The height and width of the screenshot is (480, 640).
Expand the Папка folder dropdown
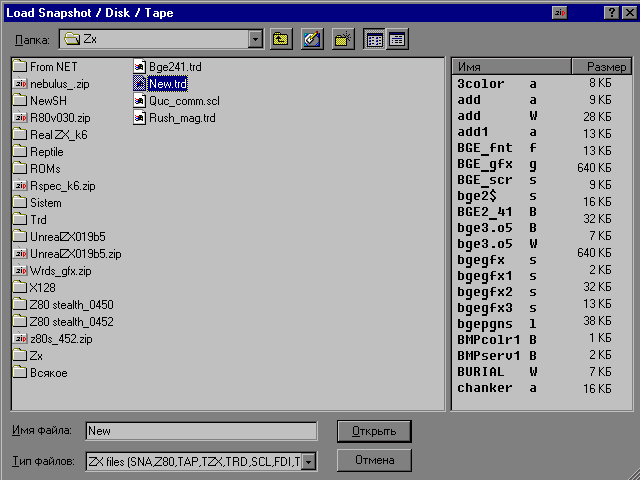click(x=255, y=40)
